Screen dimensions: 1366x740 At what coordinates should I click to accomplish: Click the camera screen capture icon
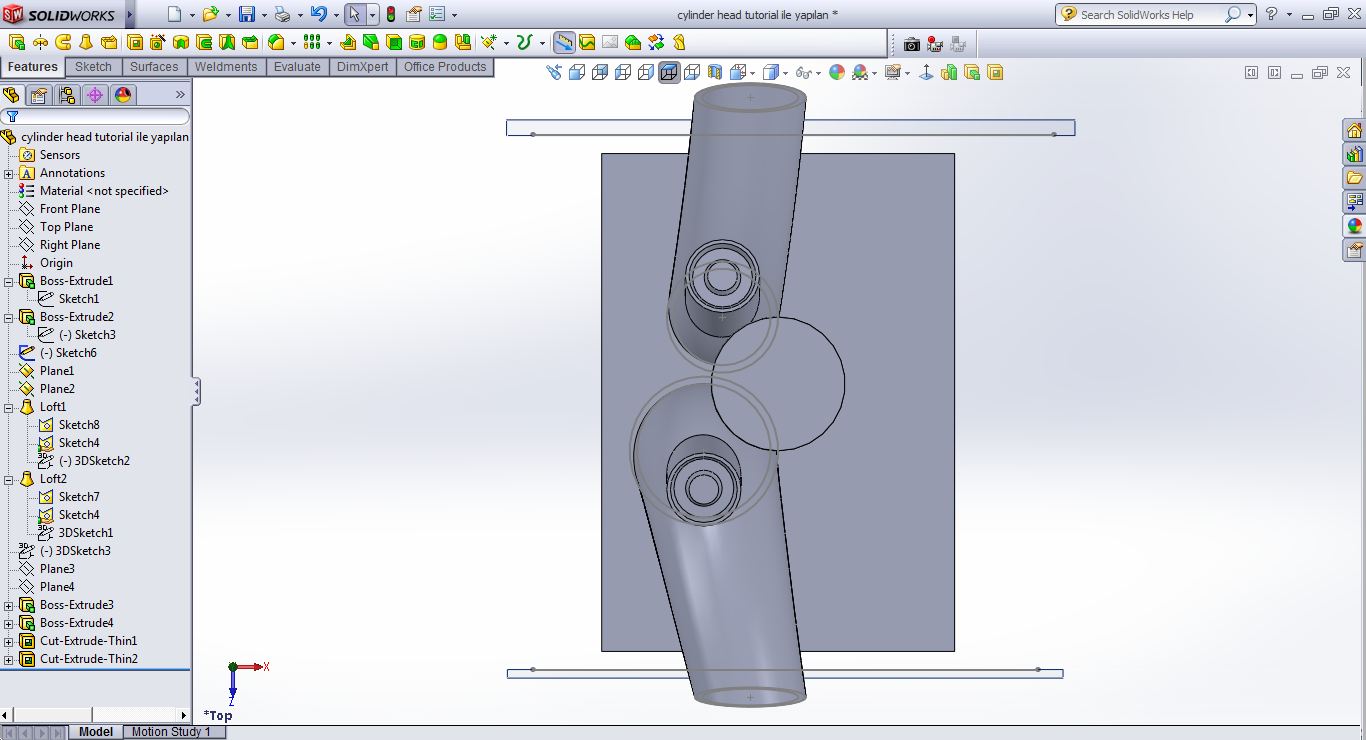[911, 44]
